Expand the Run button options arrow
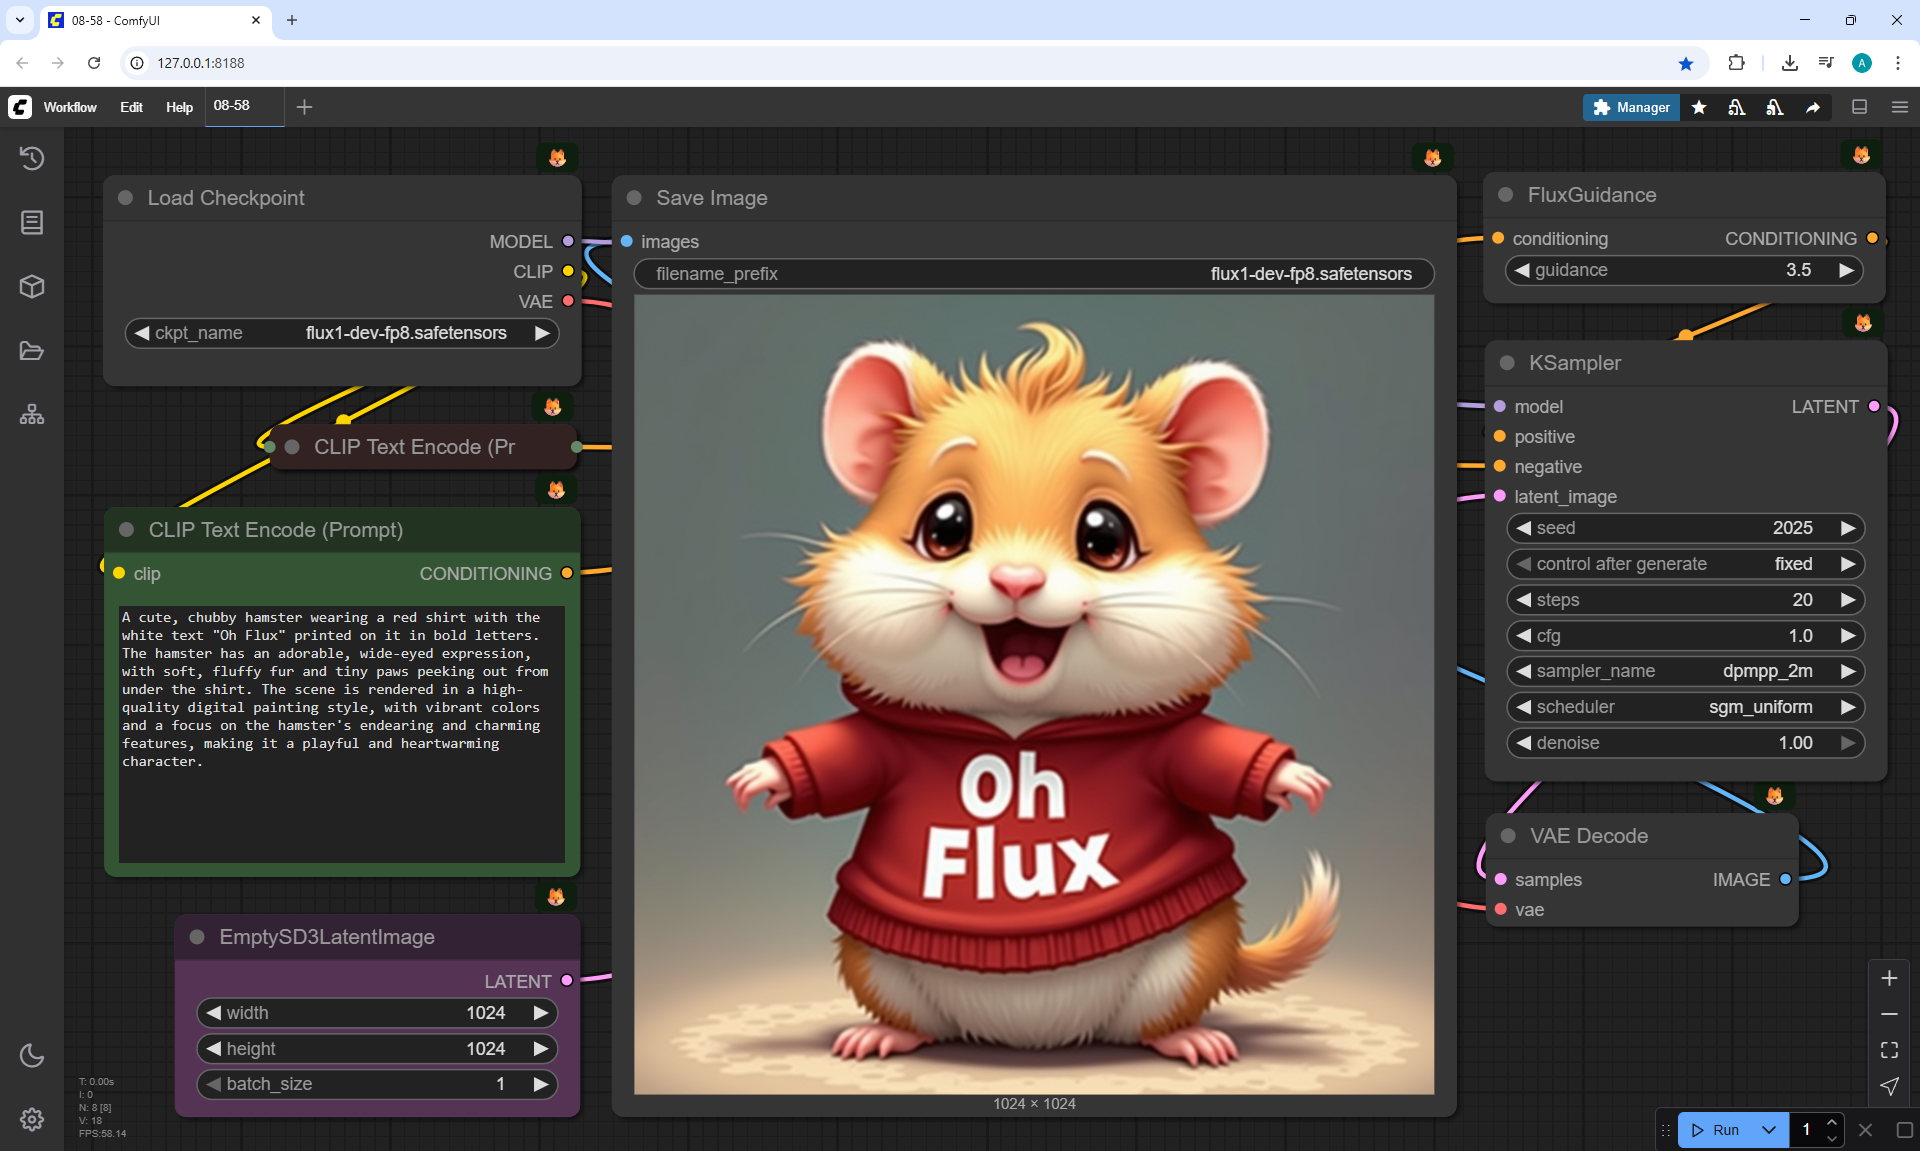 (x=1769, y=1130)
